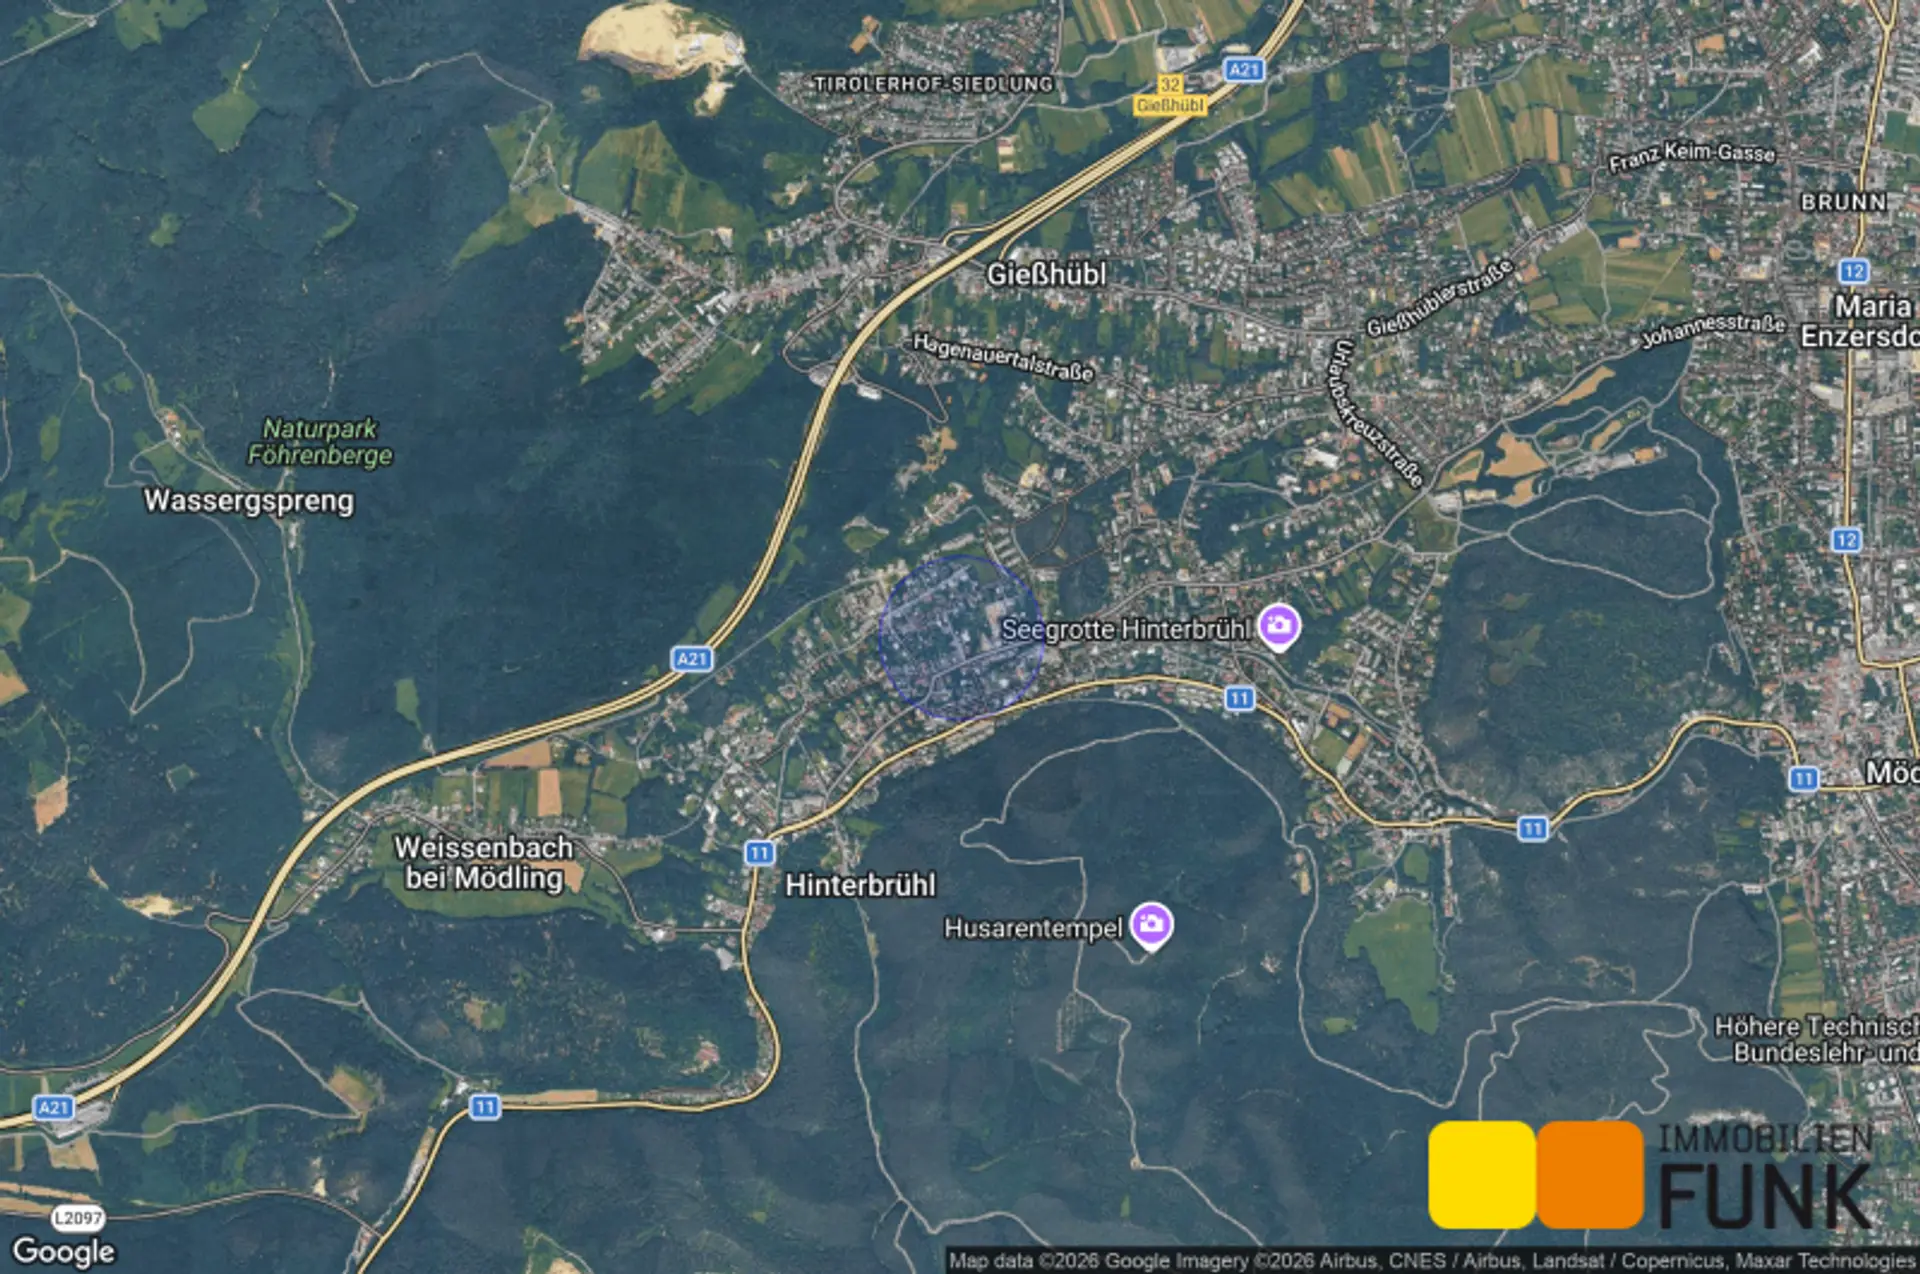This screenshot has height=1274, width=1920.
Task: Click the Gießhübl town label
Action: pyautogui.click(x=1046, y=274)
